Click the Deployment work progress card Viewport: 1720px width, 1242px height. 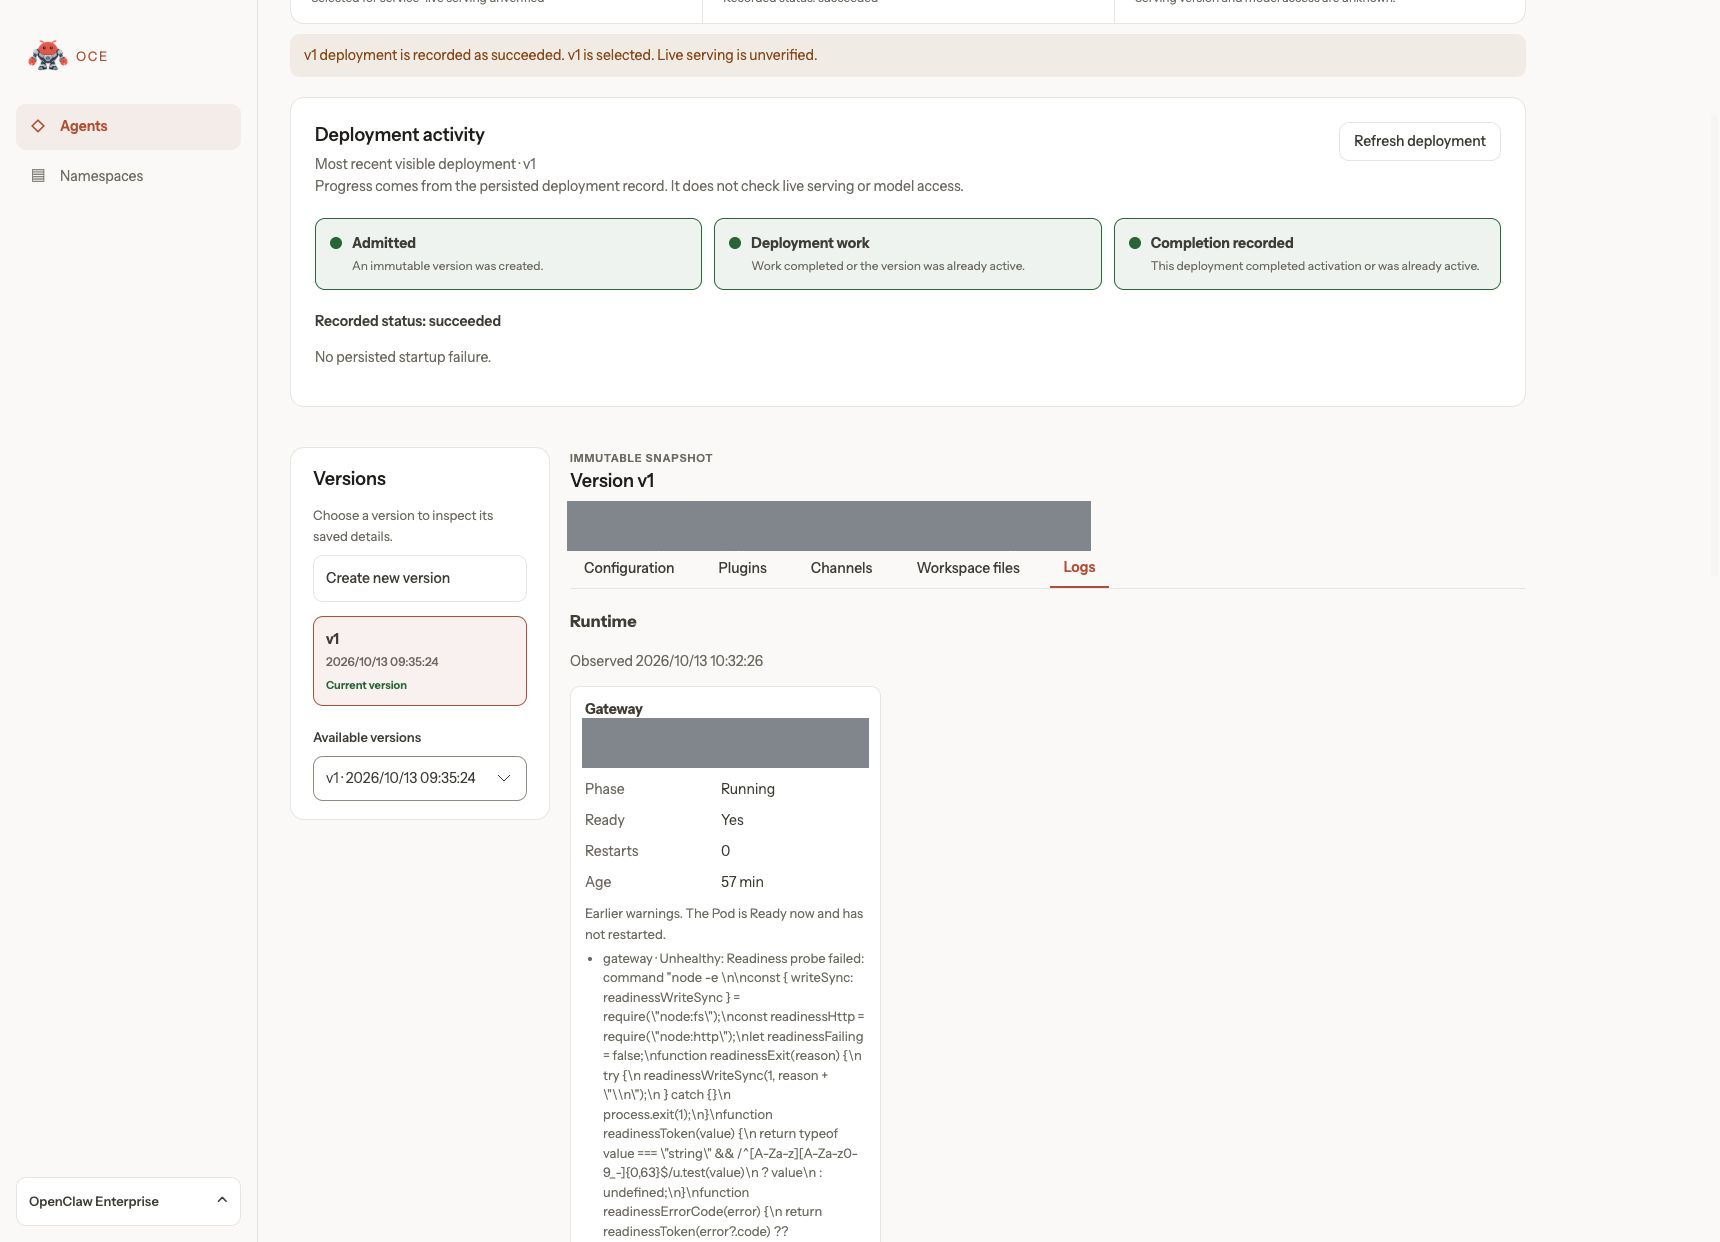908,254
